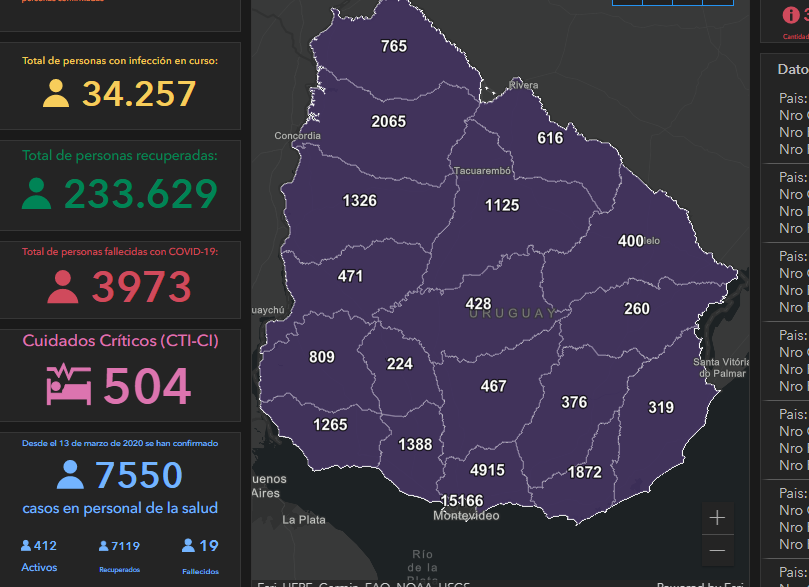Viewport: 809px width, 587px height.
Task: Select the map department labeled 809
Action: point(321,357)
